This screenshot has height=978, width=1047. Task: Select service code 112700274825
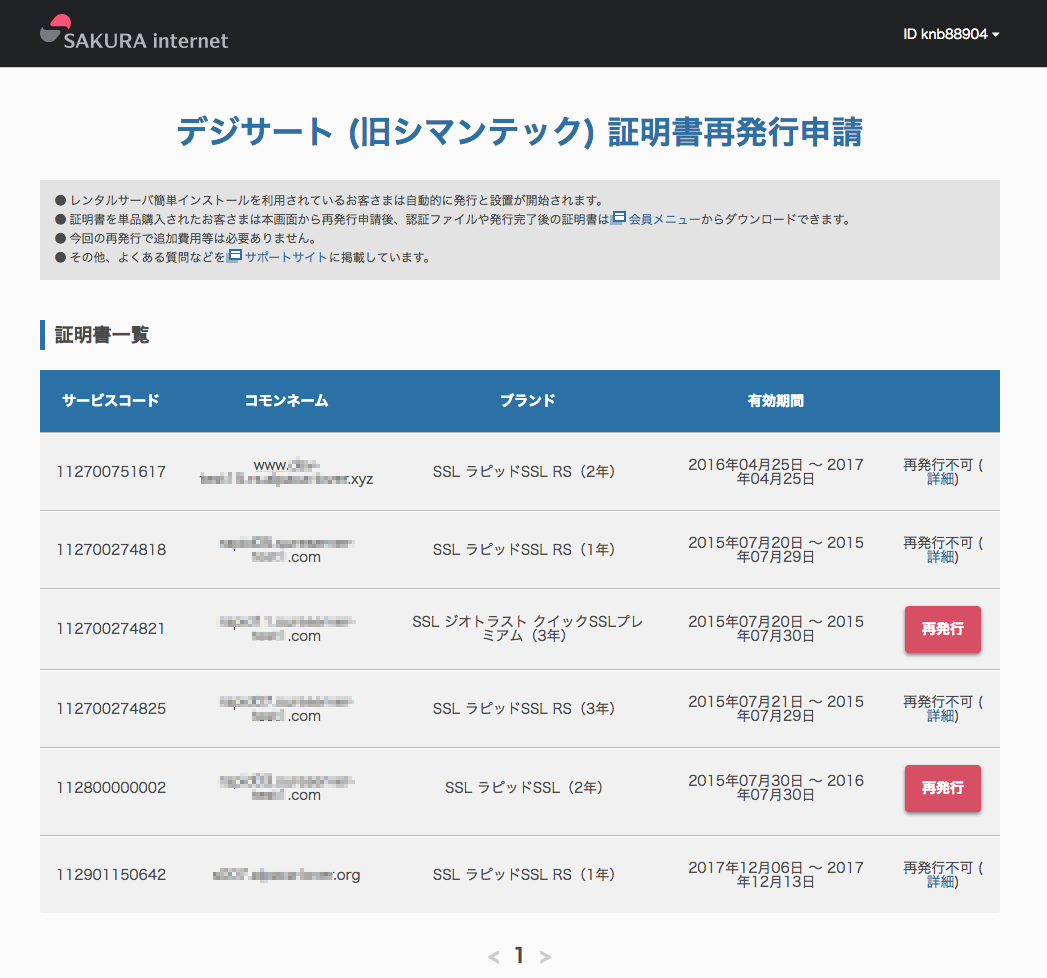(x=111, y=708)
